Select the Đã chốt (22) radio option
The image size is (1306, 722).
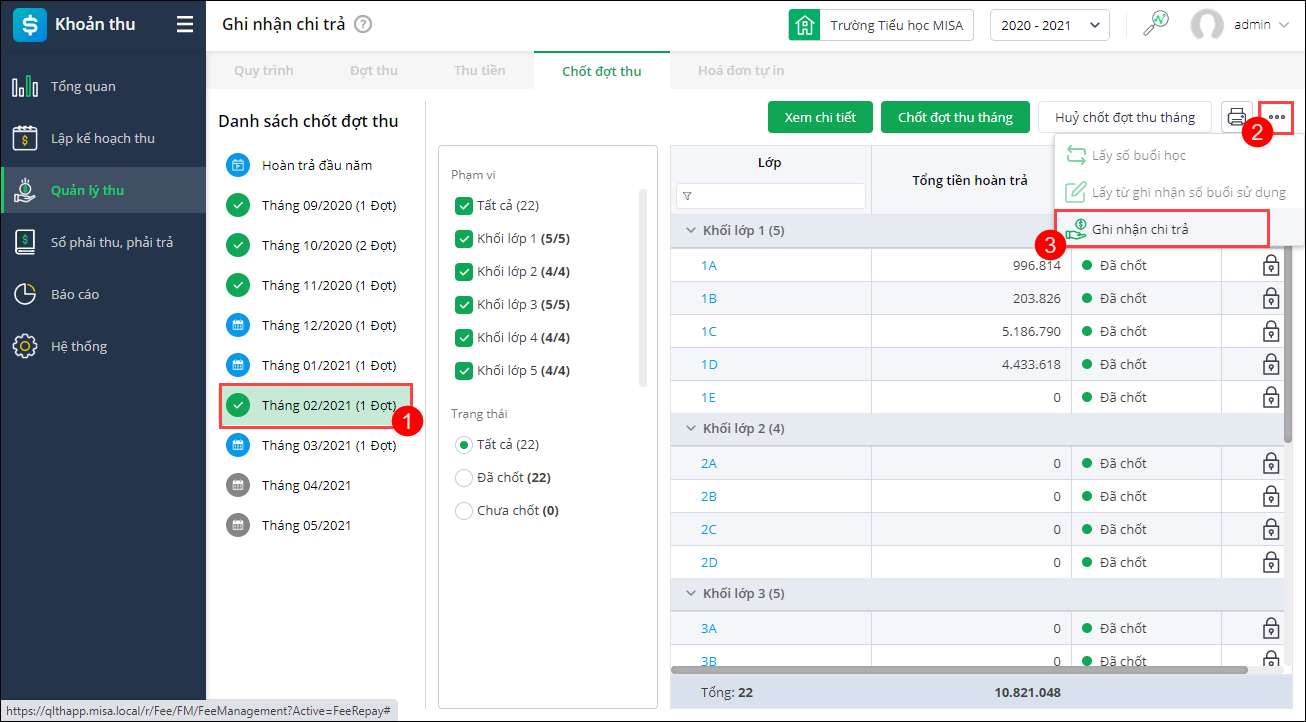pyautogui.click(x=463, y=478)
